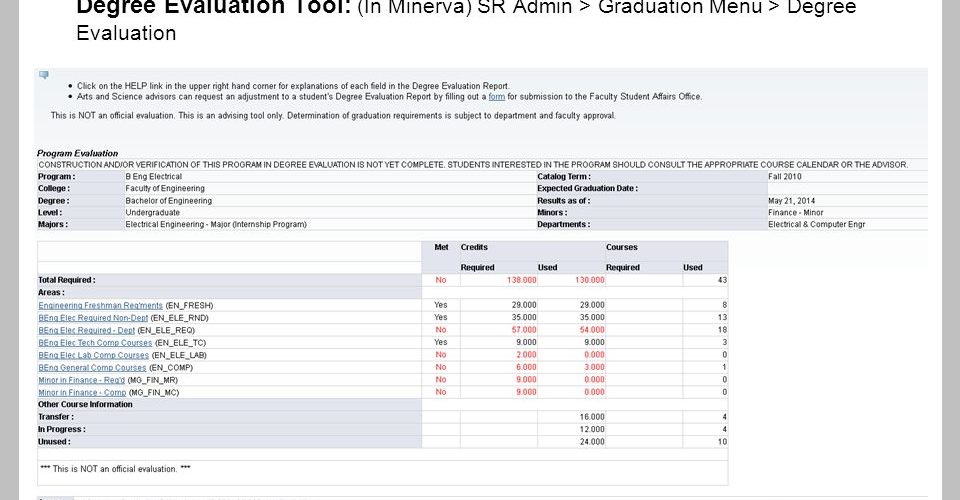Open BEng Elec Lab Comp Courses link
This screenshot has width=960, height=500.
coord(93,355)
